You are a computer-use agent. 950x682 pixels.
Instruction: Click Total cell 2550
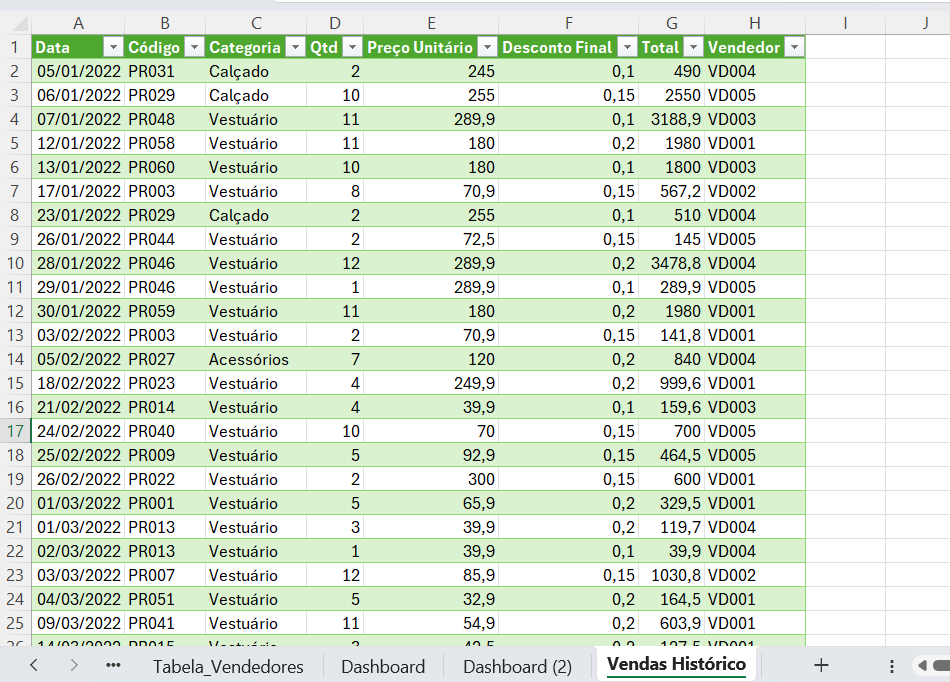pos(671,95)
